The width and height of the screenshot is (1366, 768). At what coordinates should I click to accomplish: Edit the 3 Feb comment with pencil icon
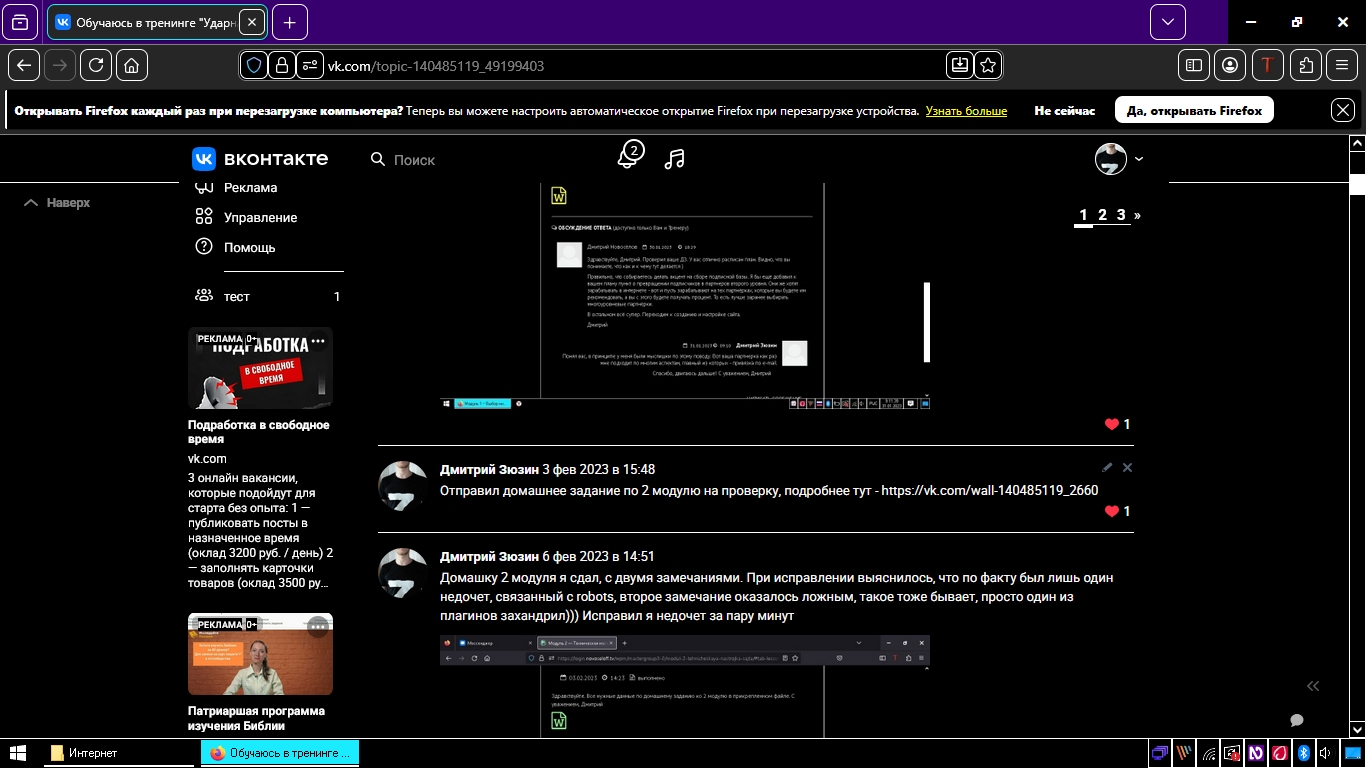[1107, 467]
